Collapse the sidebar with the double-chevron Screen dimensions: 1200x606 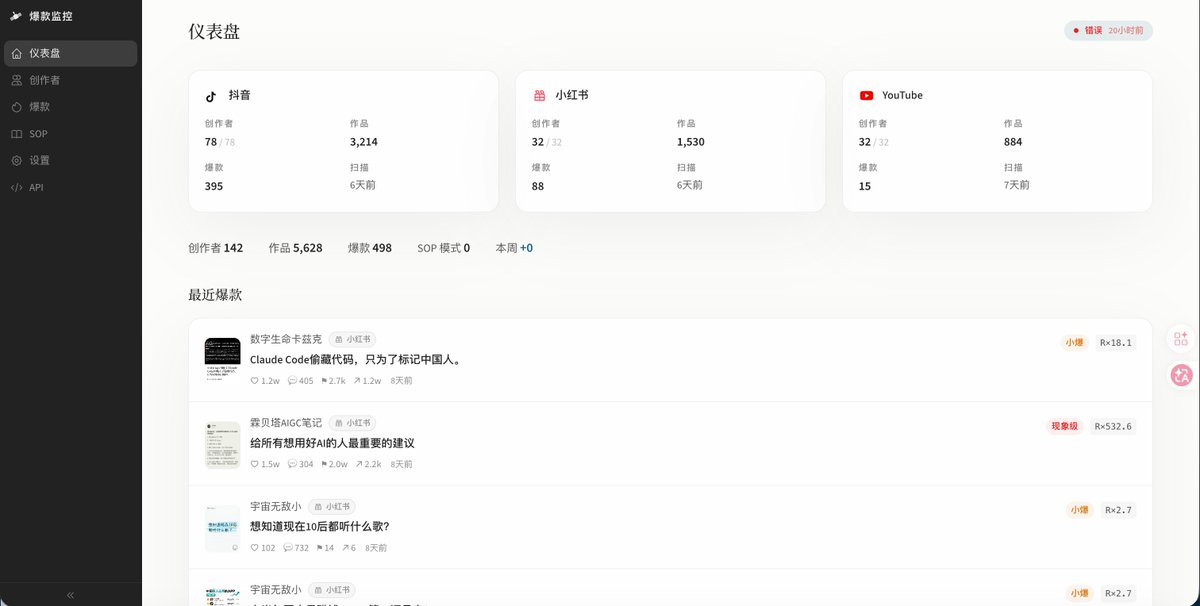point(70,594)
